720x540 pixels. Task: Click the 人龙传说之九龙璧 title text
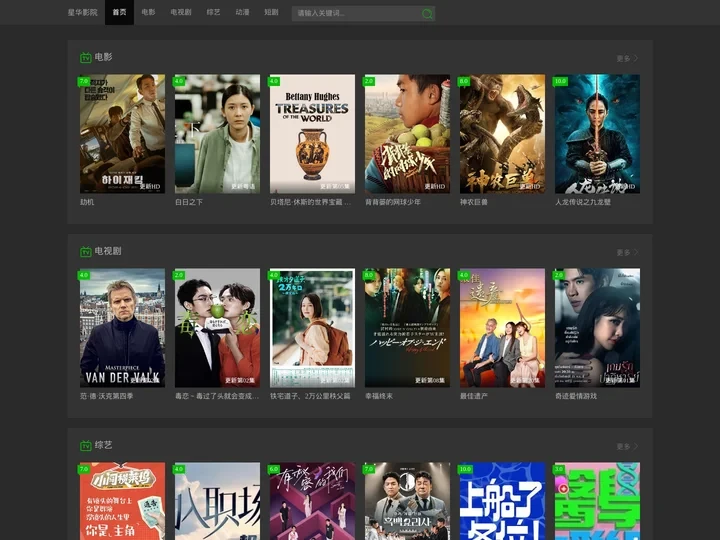pos(583,202)
